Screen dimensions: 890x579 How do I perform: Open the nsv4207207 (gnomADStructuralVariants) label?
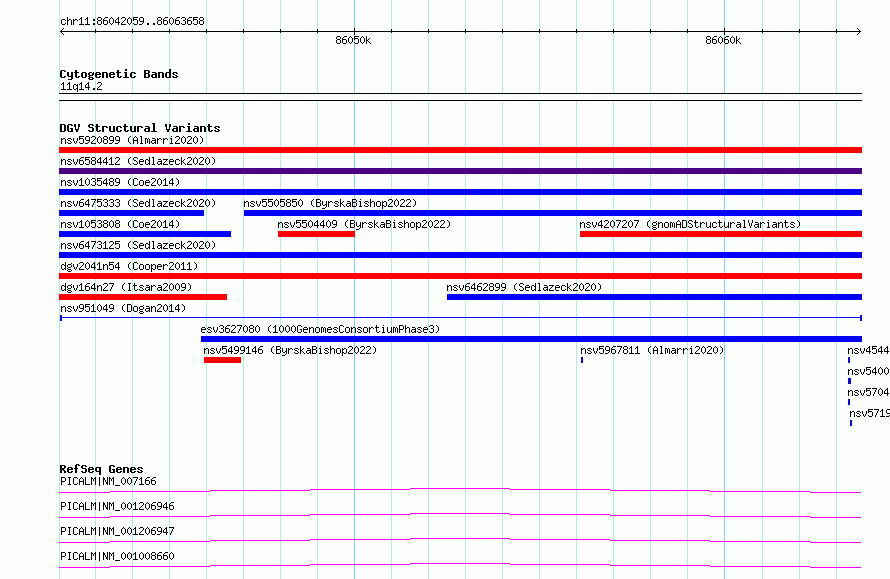[x=690, y=224]
